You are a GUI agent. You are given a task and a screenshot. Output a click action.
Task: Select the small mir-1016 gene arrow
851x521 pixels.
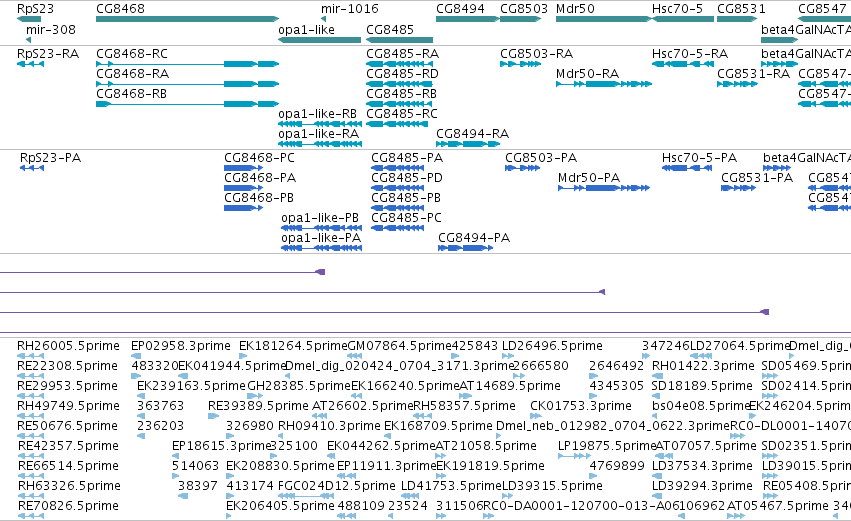point(323,19)
